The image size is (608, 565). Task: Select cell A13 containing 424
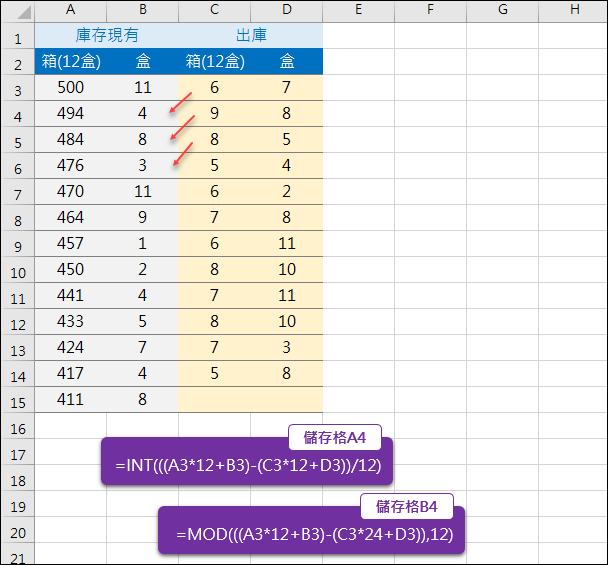pos(71,347)
